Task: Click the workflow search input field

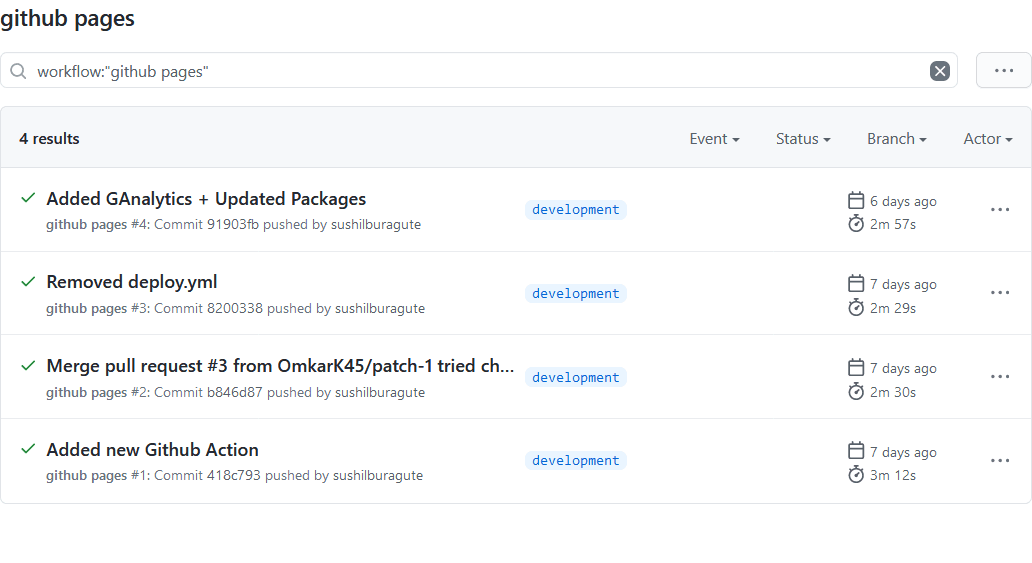Action: [x=478, y=70]
